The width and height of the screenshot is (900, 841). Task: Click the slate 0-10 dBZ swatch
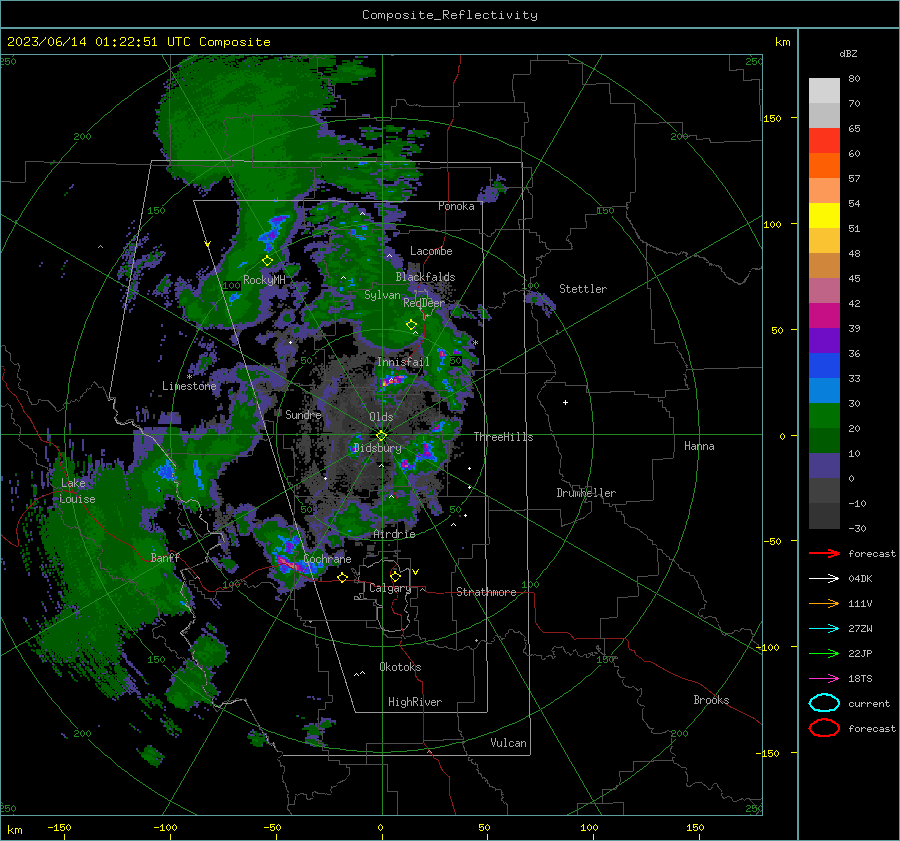click(824, 465)
